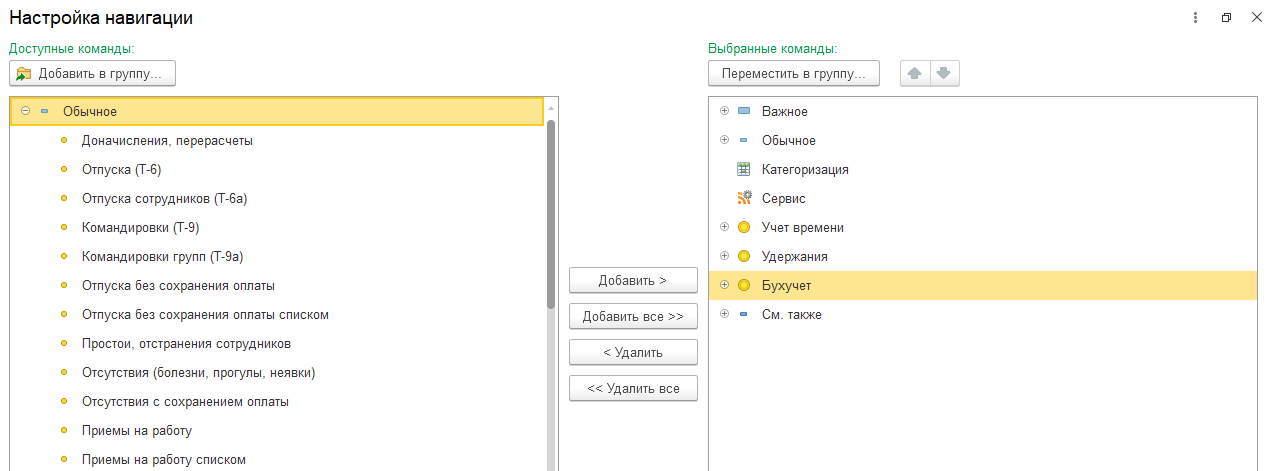Expand the Бухучет group node
The image size is (1271, 471).
(723, 285)
